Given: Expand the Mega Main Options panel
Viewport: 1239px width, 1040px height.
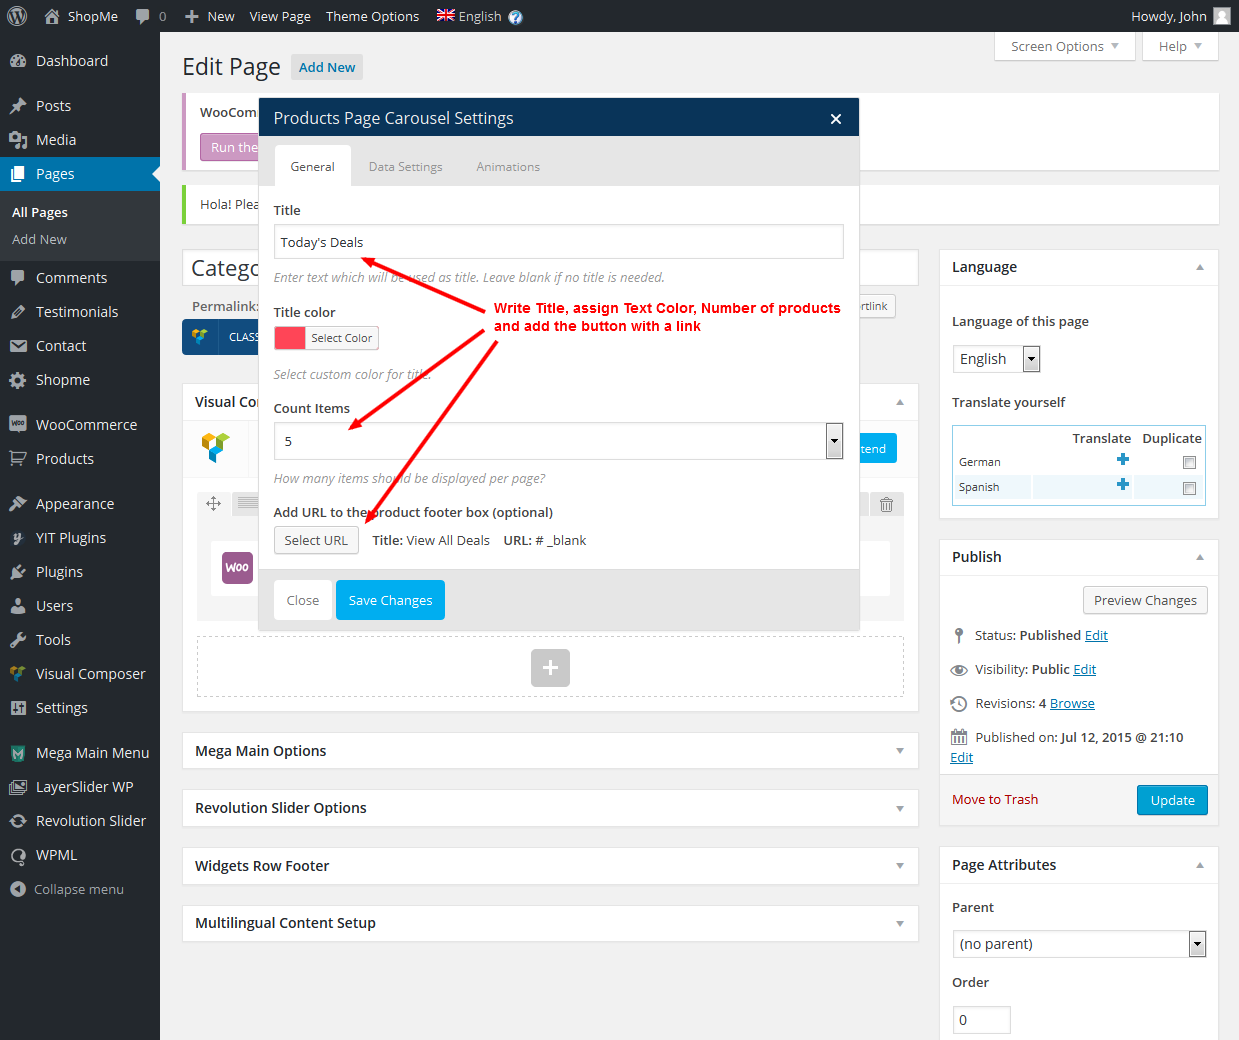Looking at the screenshot, I should click(899, 751).
